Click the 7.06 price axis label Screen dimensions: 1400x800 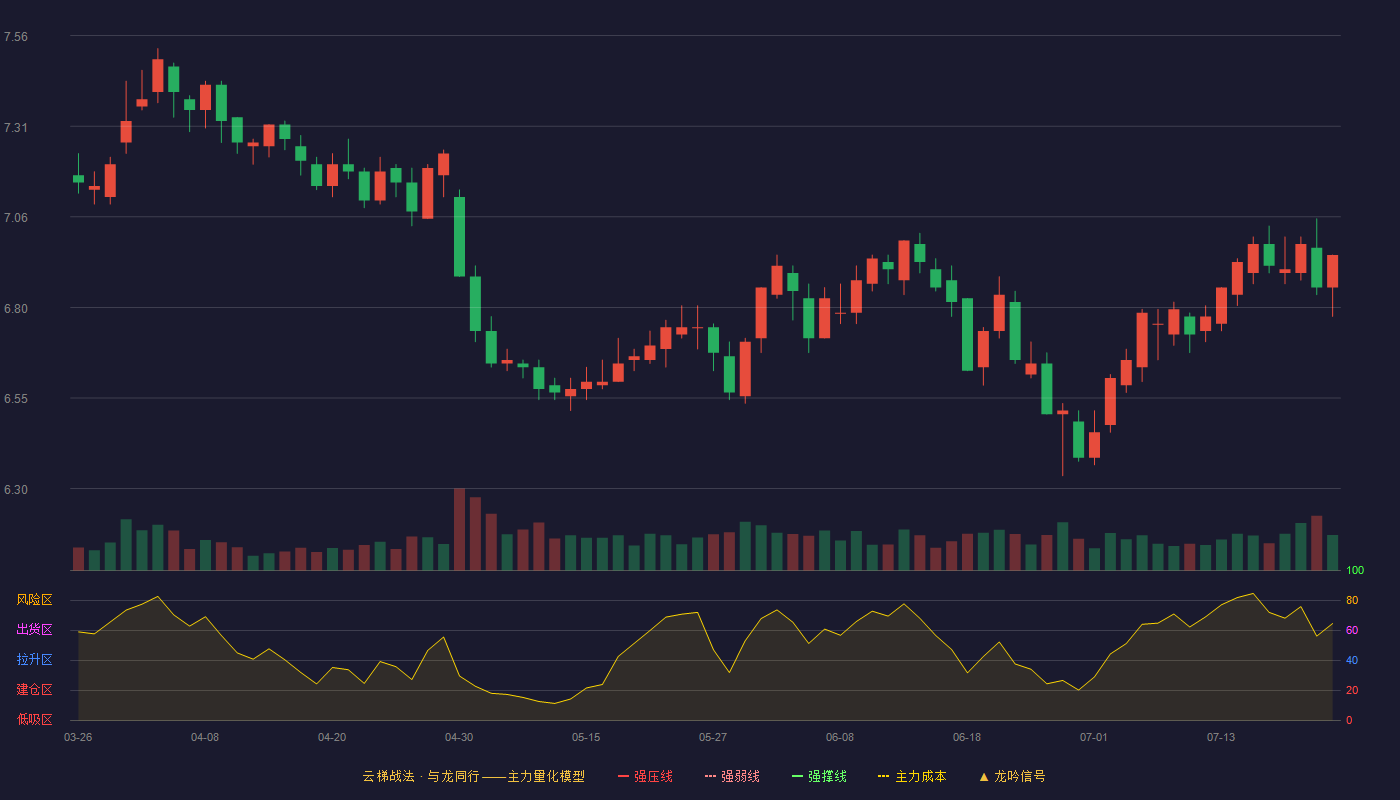click(16, 218)
